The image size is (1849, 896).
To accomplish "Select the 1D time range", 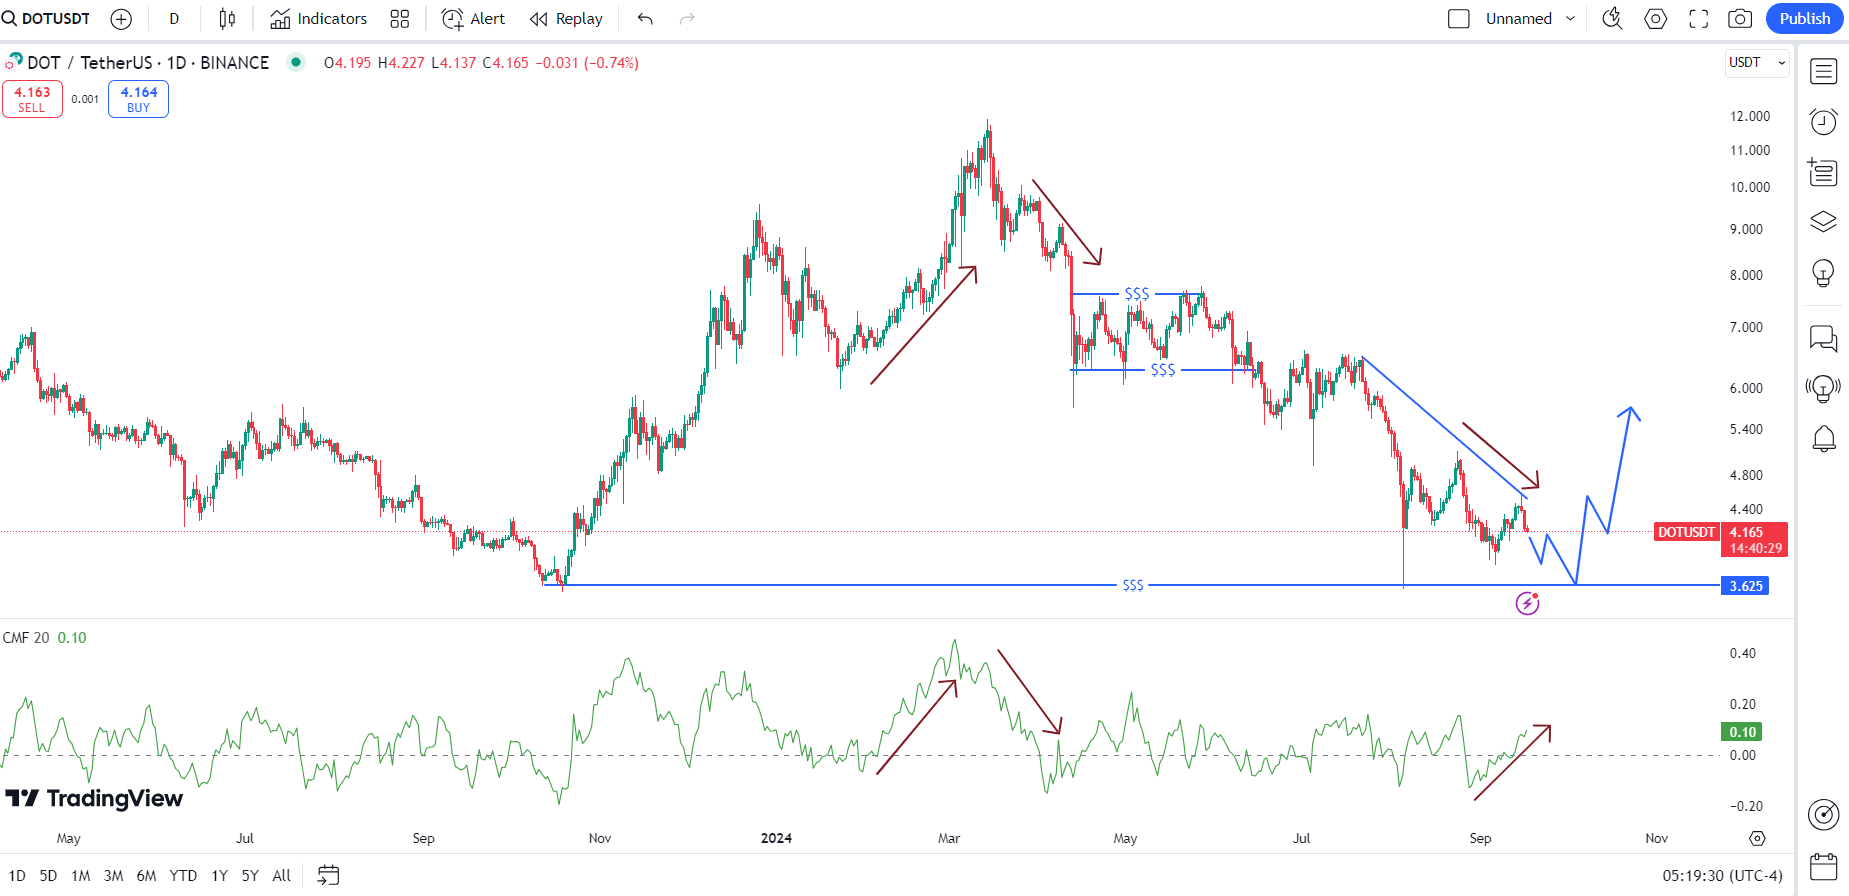I will click(x=17, y=875).
